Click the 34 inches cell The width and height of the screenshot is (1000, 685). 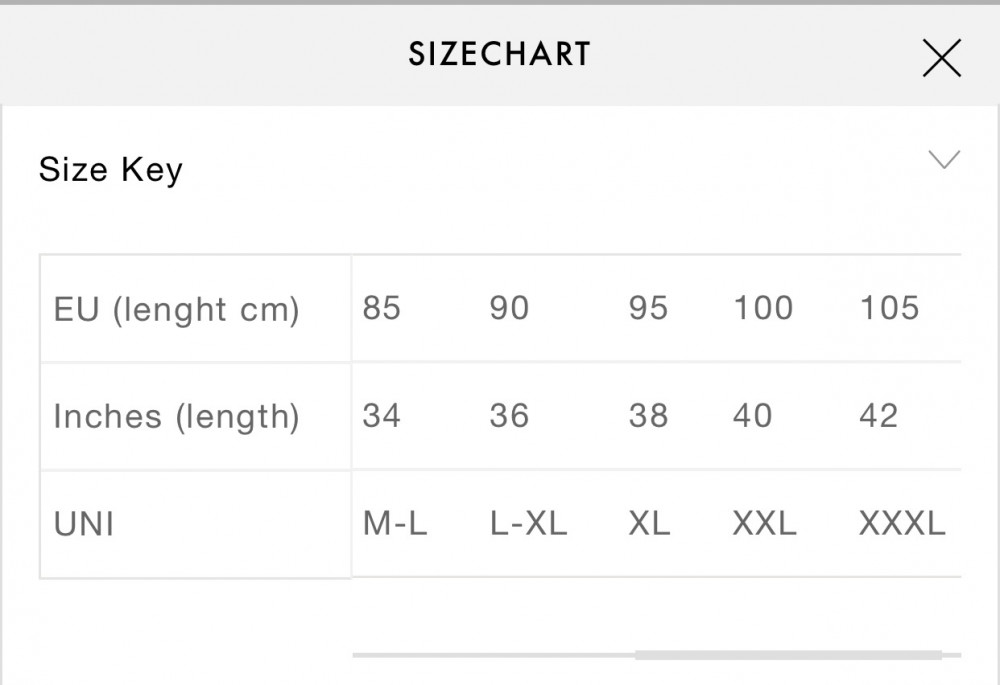click(x=381, y=416)
